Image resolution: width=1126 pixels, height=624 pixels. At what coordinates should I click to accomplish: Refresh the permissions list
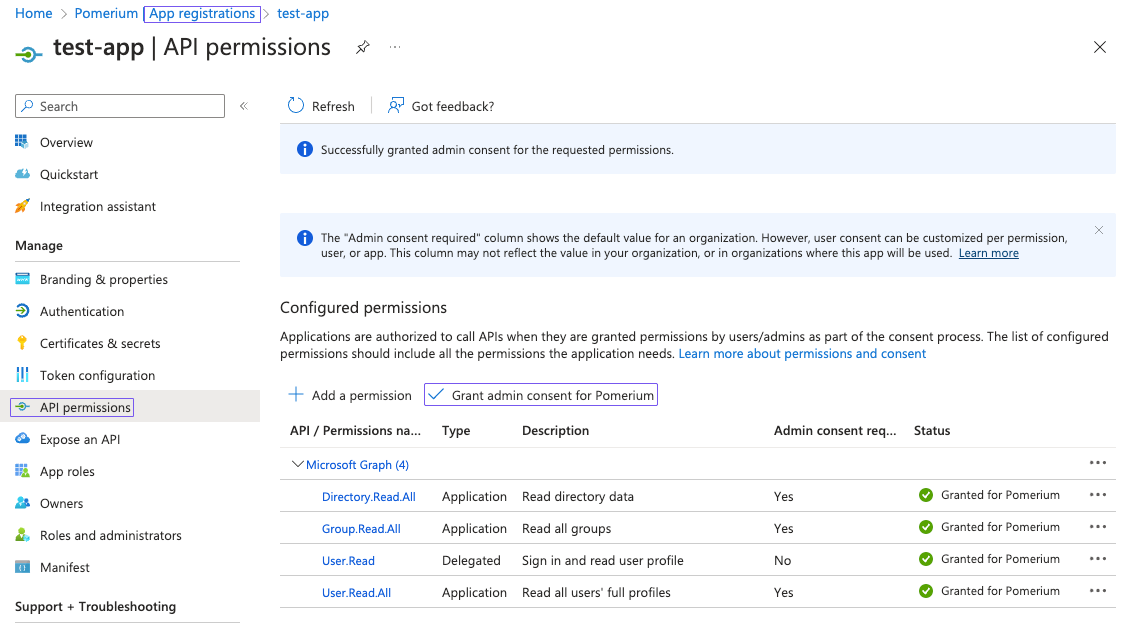point(321,105)
